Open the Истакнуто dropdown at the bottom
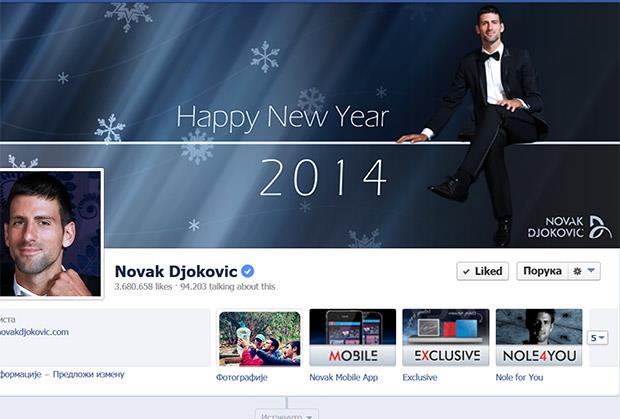This screenshot has height=419, width=620. pyautogui.click(x=287, y=415)
